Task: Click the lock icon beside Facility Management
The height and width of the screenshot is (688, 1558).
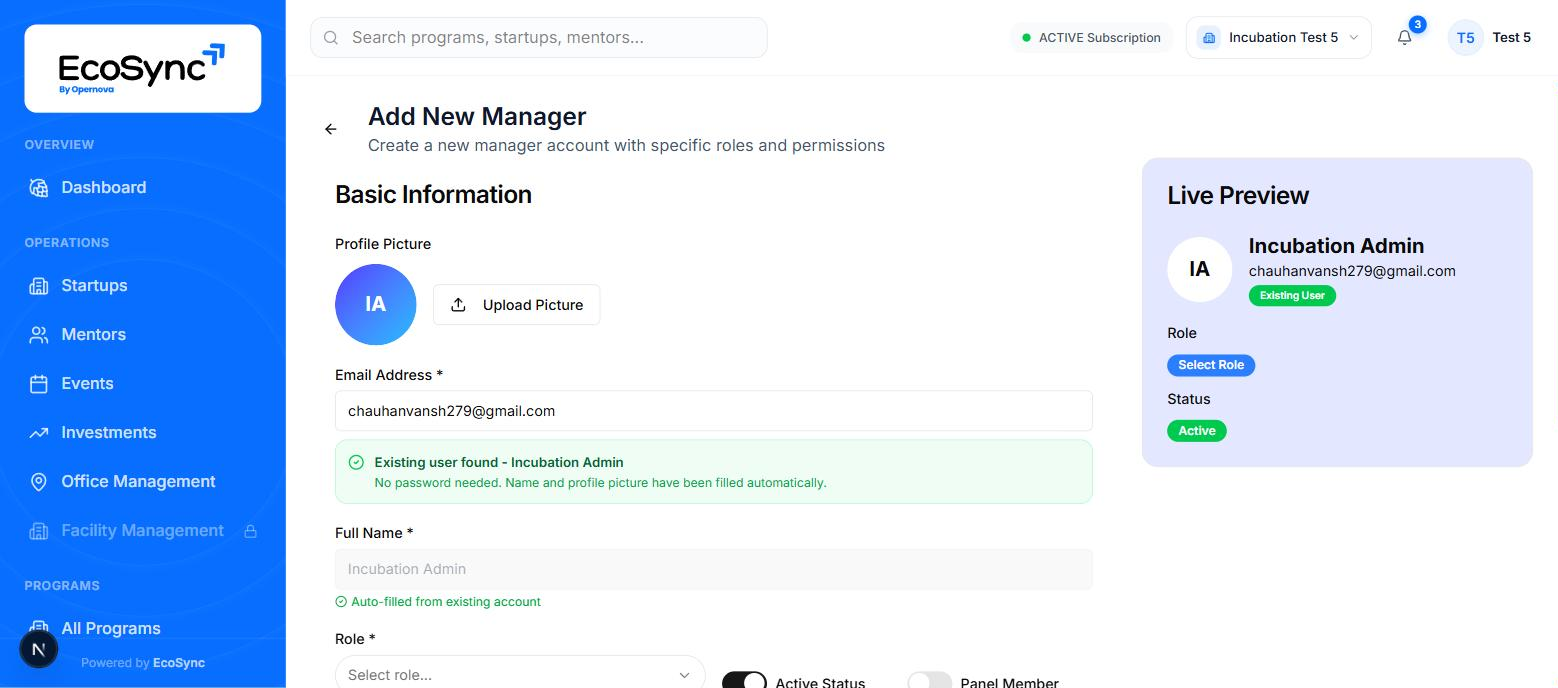Action: coord(251,531)
